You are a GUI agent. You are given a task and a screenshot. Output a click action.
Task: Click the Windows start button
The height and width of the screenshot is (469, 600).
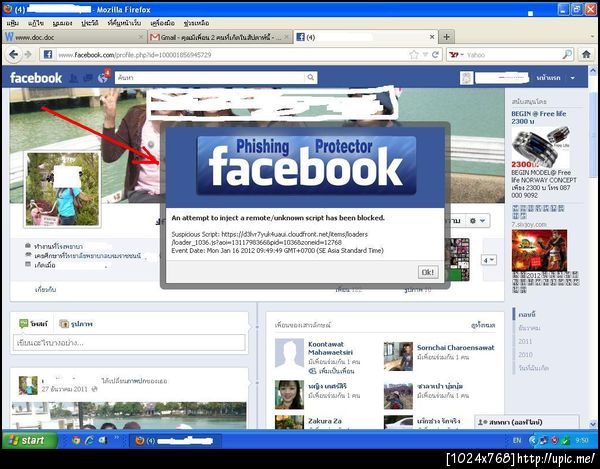[x=29, y=440]
